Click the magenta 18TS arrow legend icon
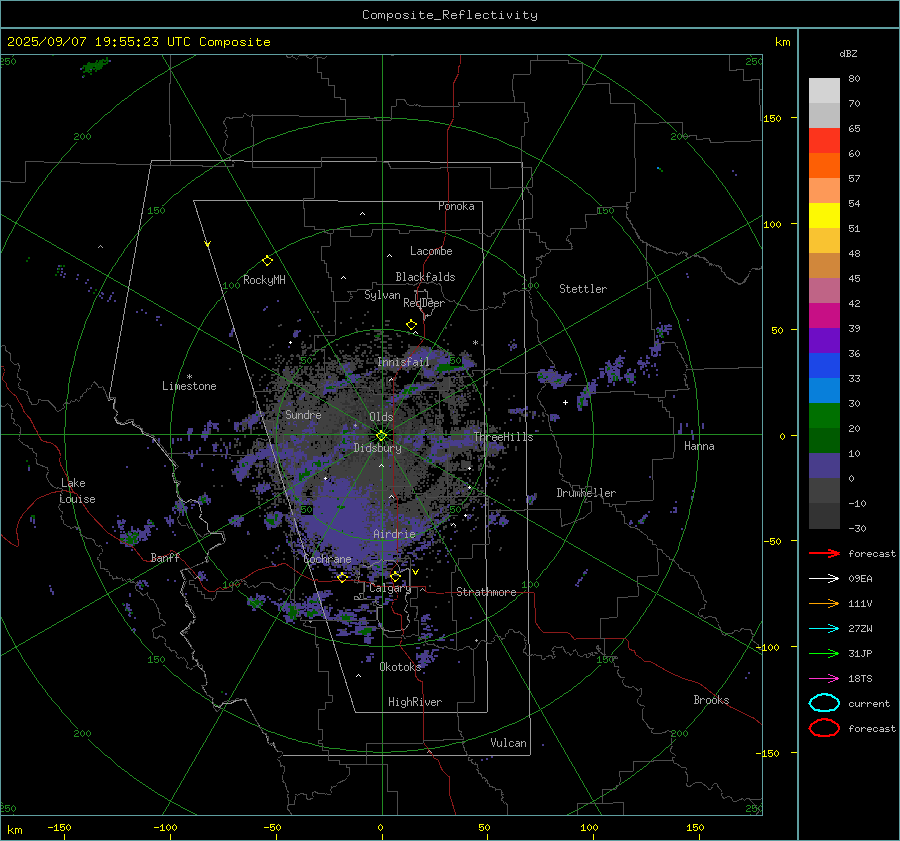Image resolution: width=900 pixels, height=841 pixels. (x=824, y=678)
